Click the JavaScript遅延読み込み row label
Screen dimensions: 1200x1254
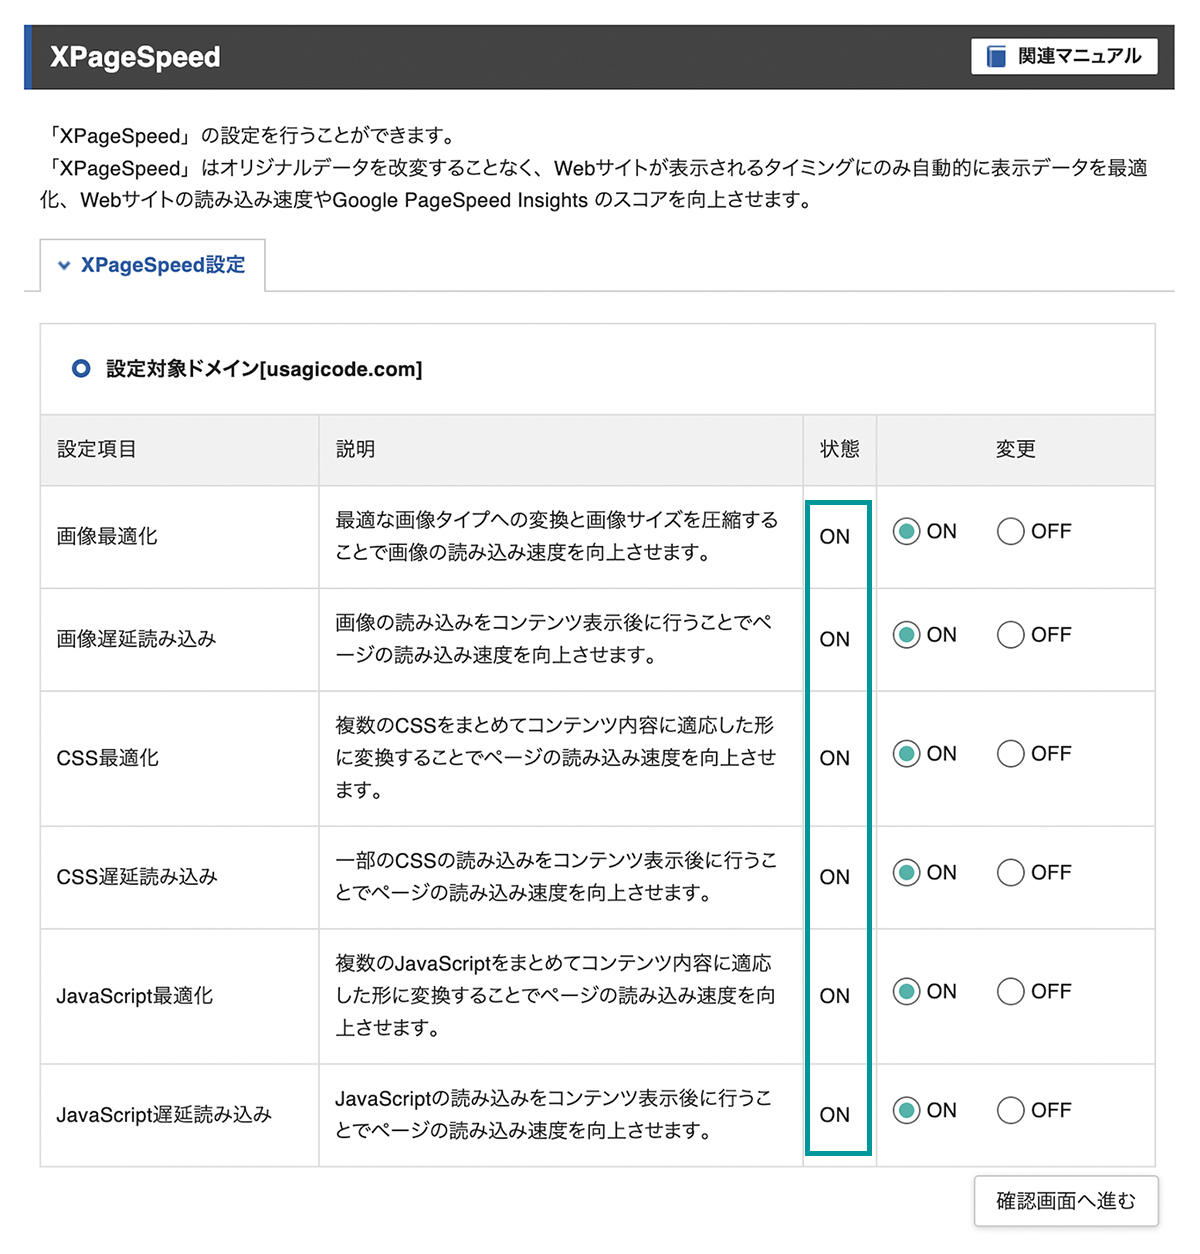[x=164, y=1114]
